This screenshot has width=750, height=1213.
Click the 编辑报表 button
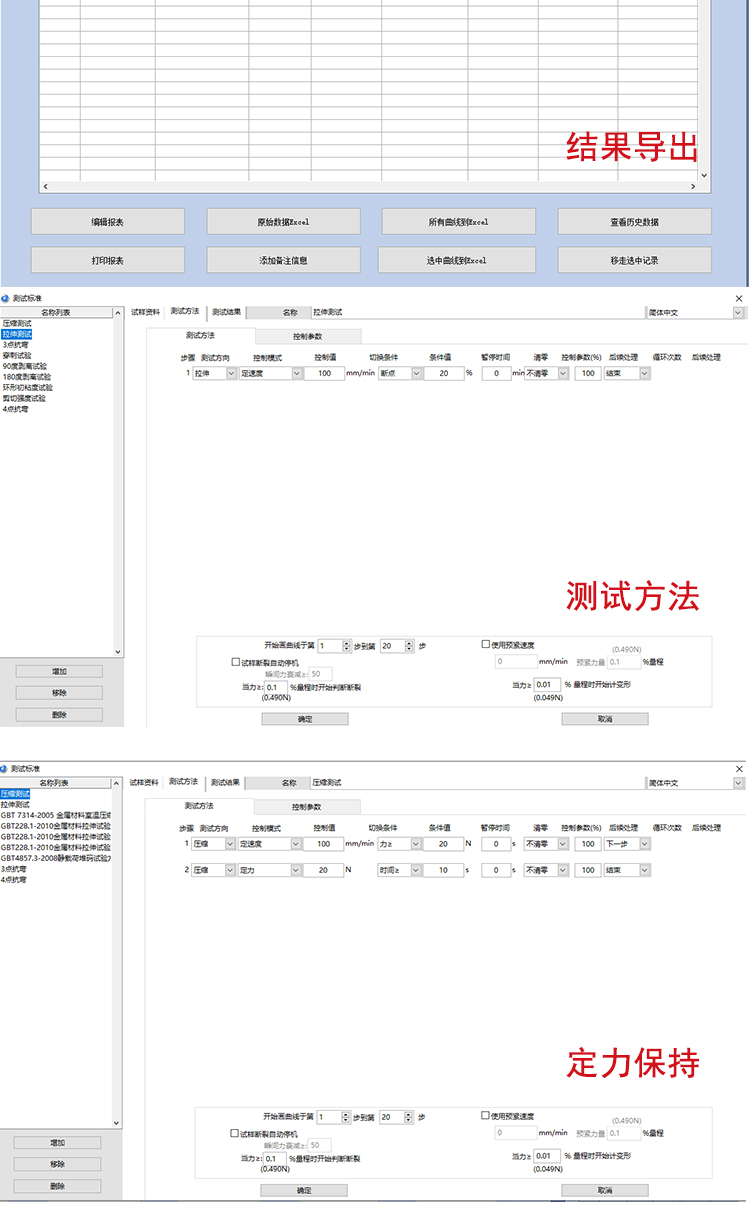click(107, 222)
